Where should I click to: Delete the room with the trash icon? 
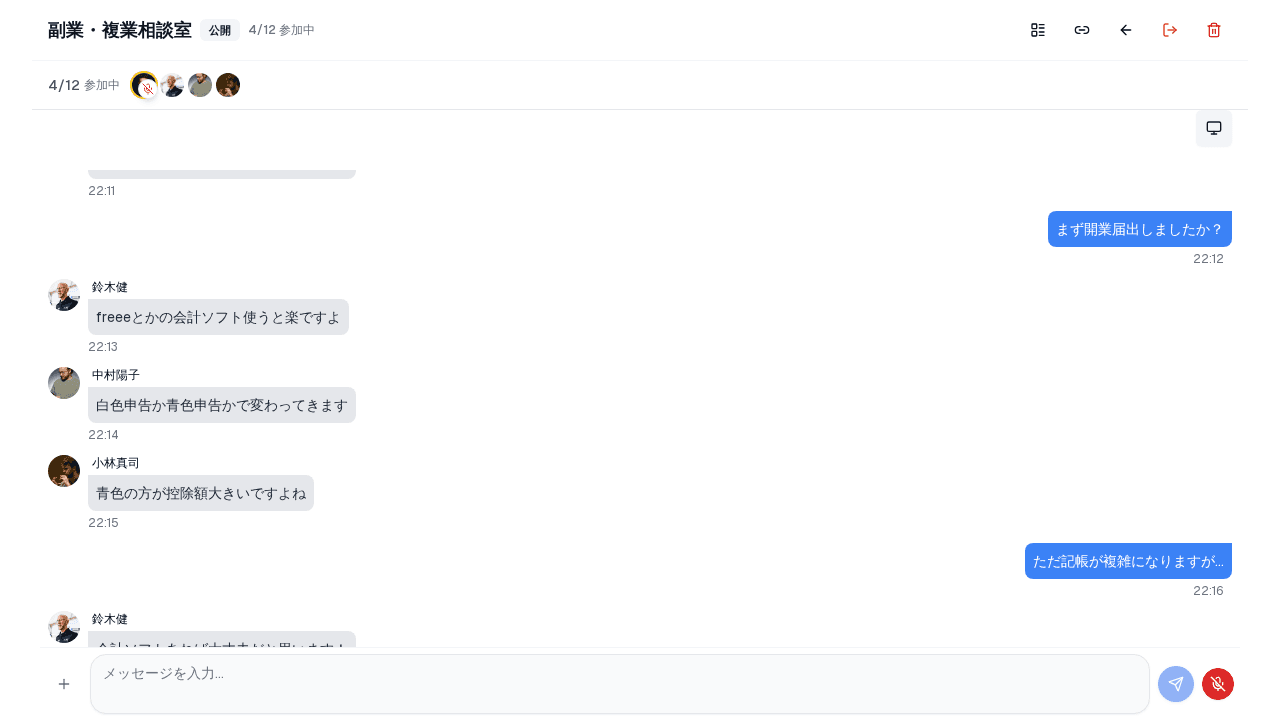[1214, 30]
